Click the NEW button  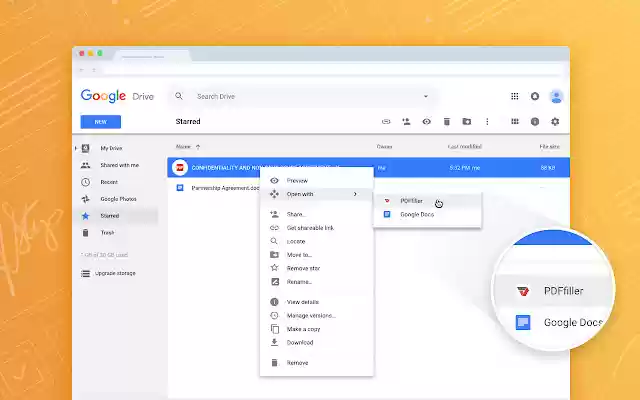[100, 122]
